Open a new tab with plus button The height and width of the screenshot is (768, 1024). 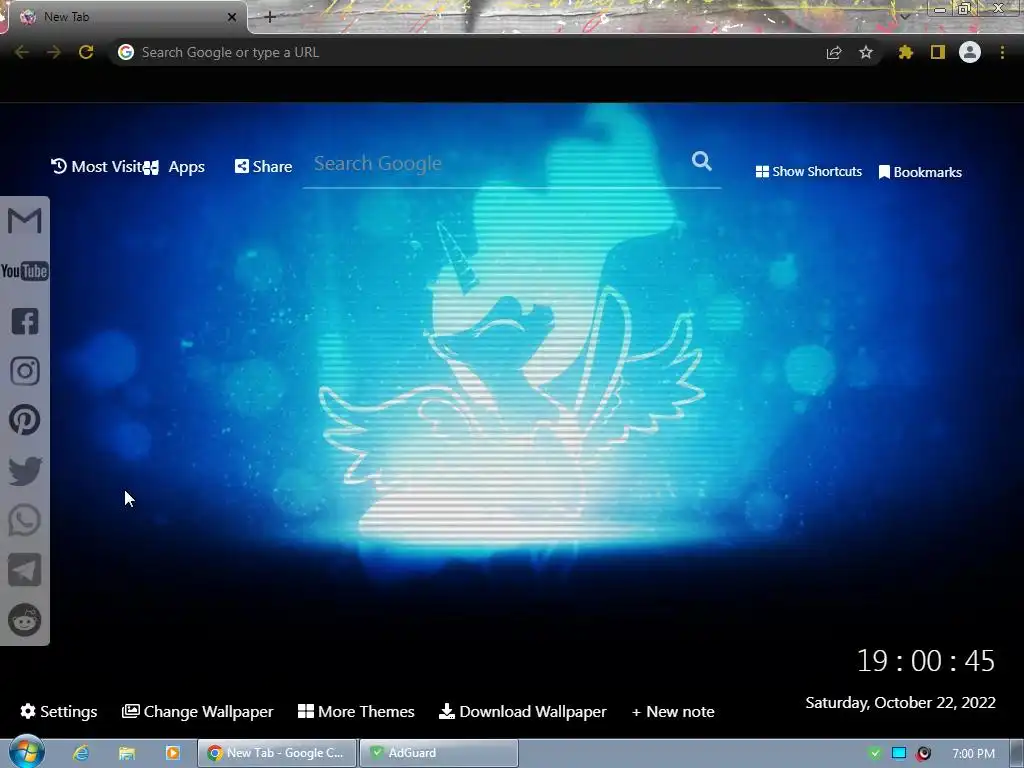click(x=270, y=17)
